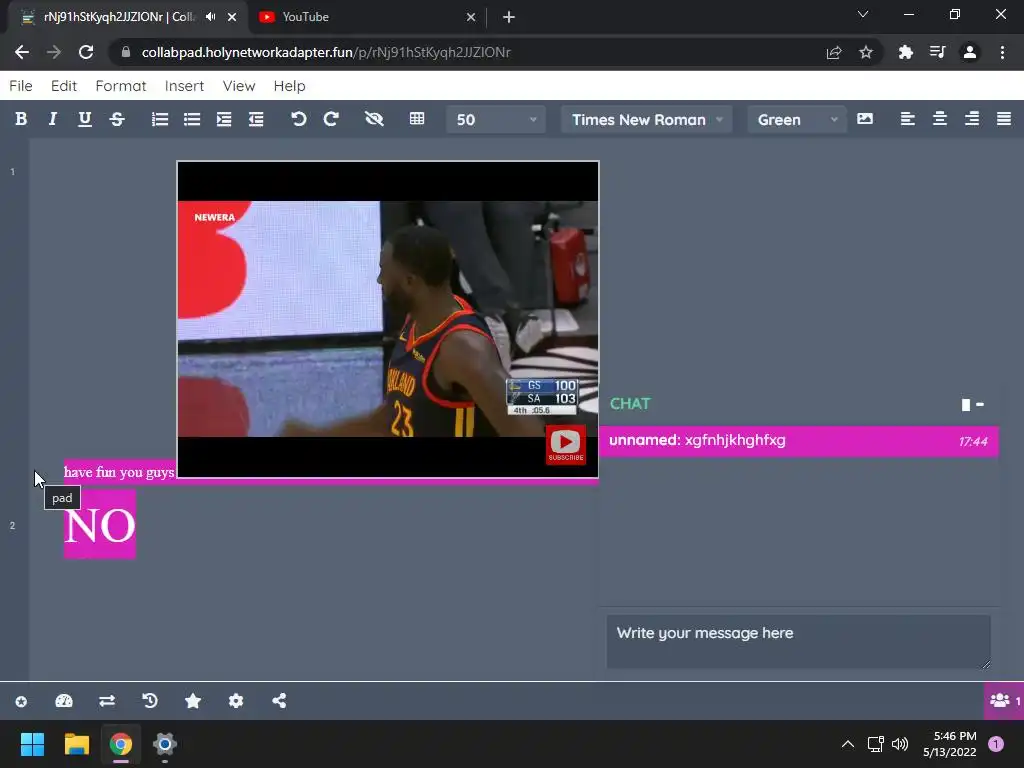The height and width of the screenshot is (768, 1024).
Task: Open the Chrome three-dot menu
Action: pyautogui.click(x=1002, y=52)
